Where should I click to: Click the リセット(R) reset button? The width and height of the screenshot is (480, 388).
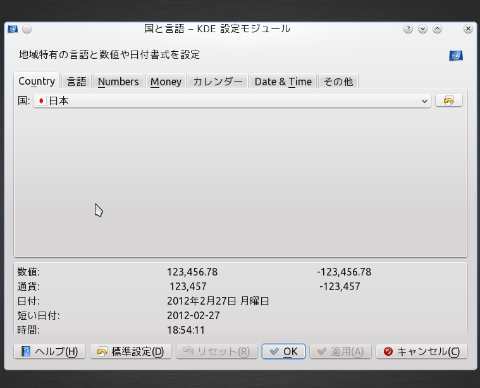click(217, 351)
